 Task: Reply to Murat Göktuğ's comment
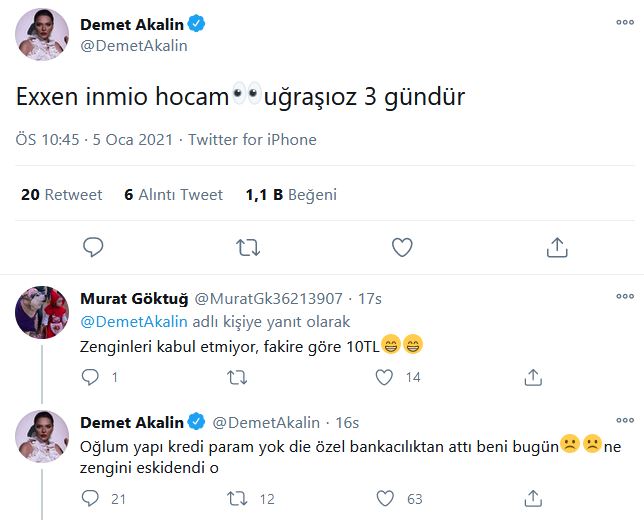90,377
